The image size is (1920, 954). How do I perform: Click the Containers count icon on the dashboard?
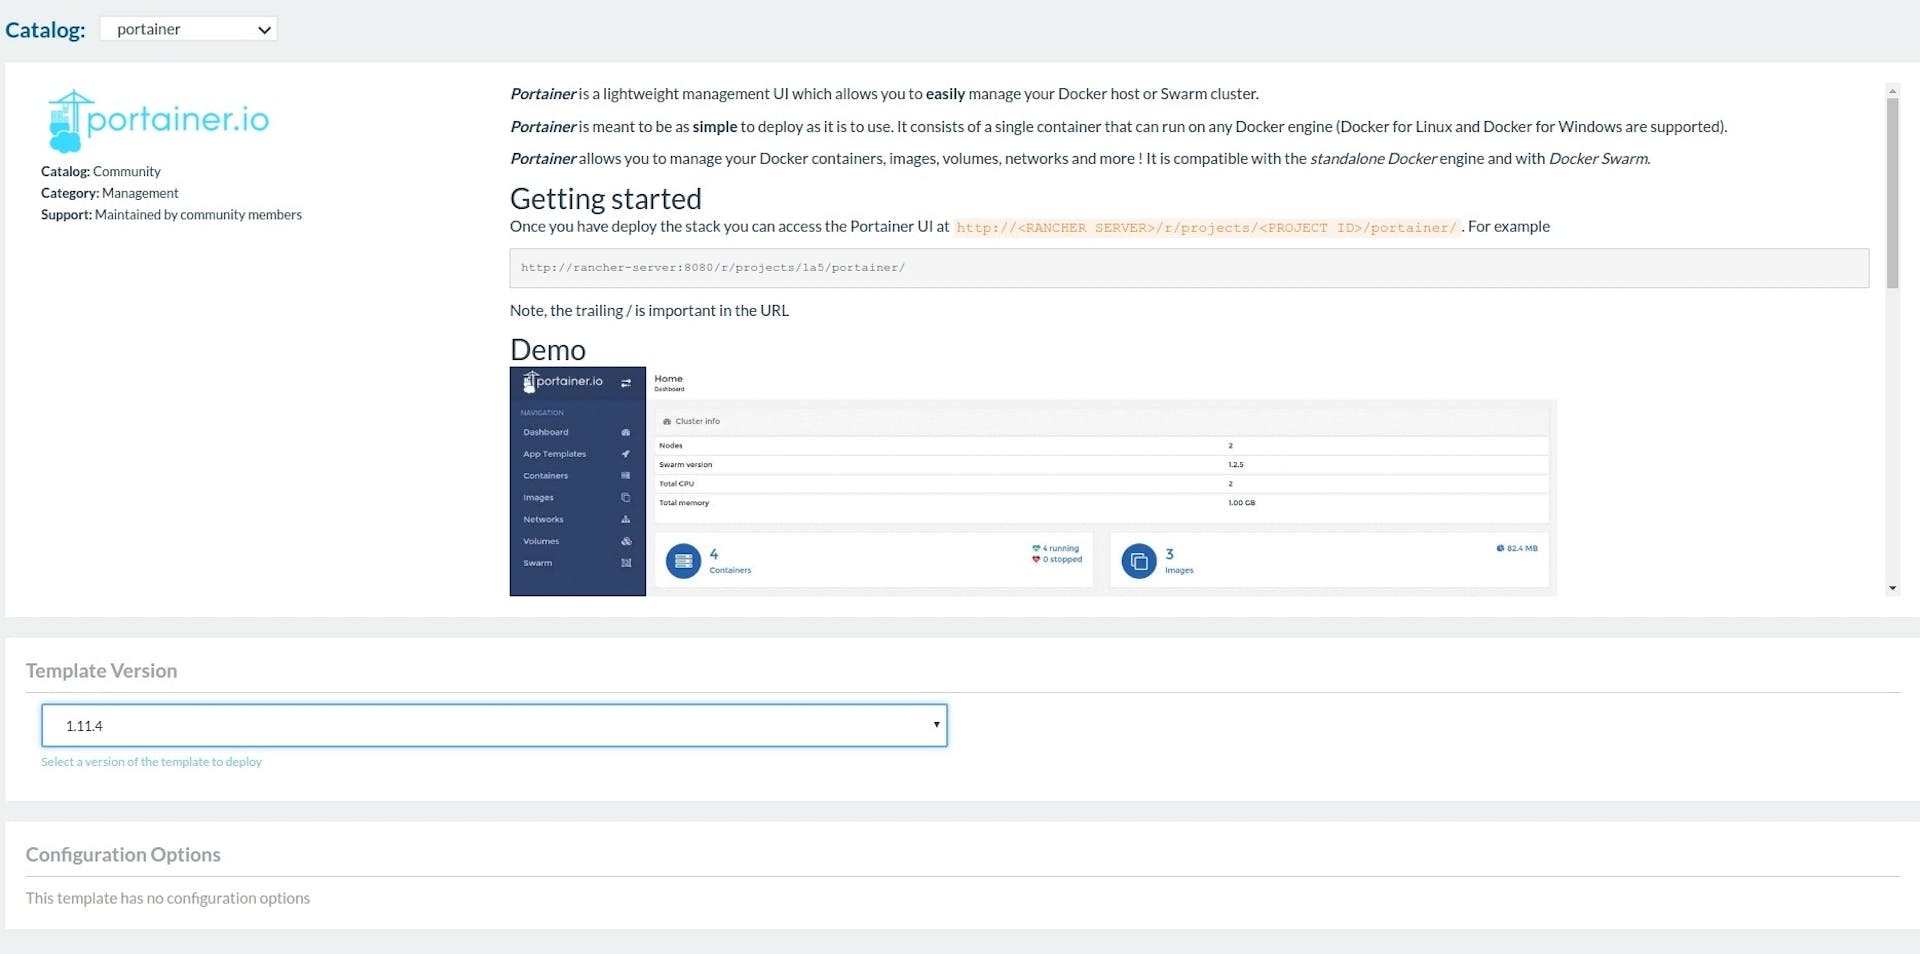(x=683, y=560)
